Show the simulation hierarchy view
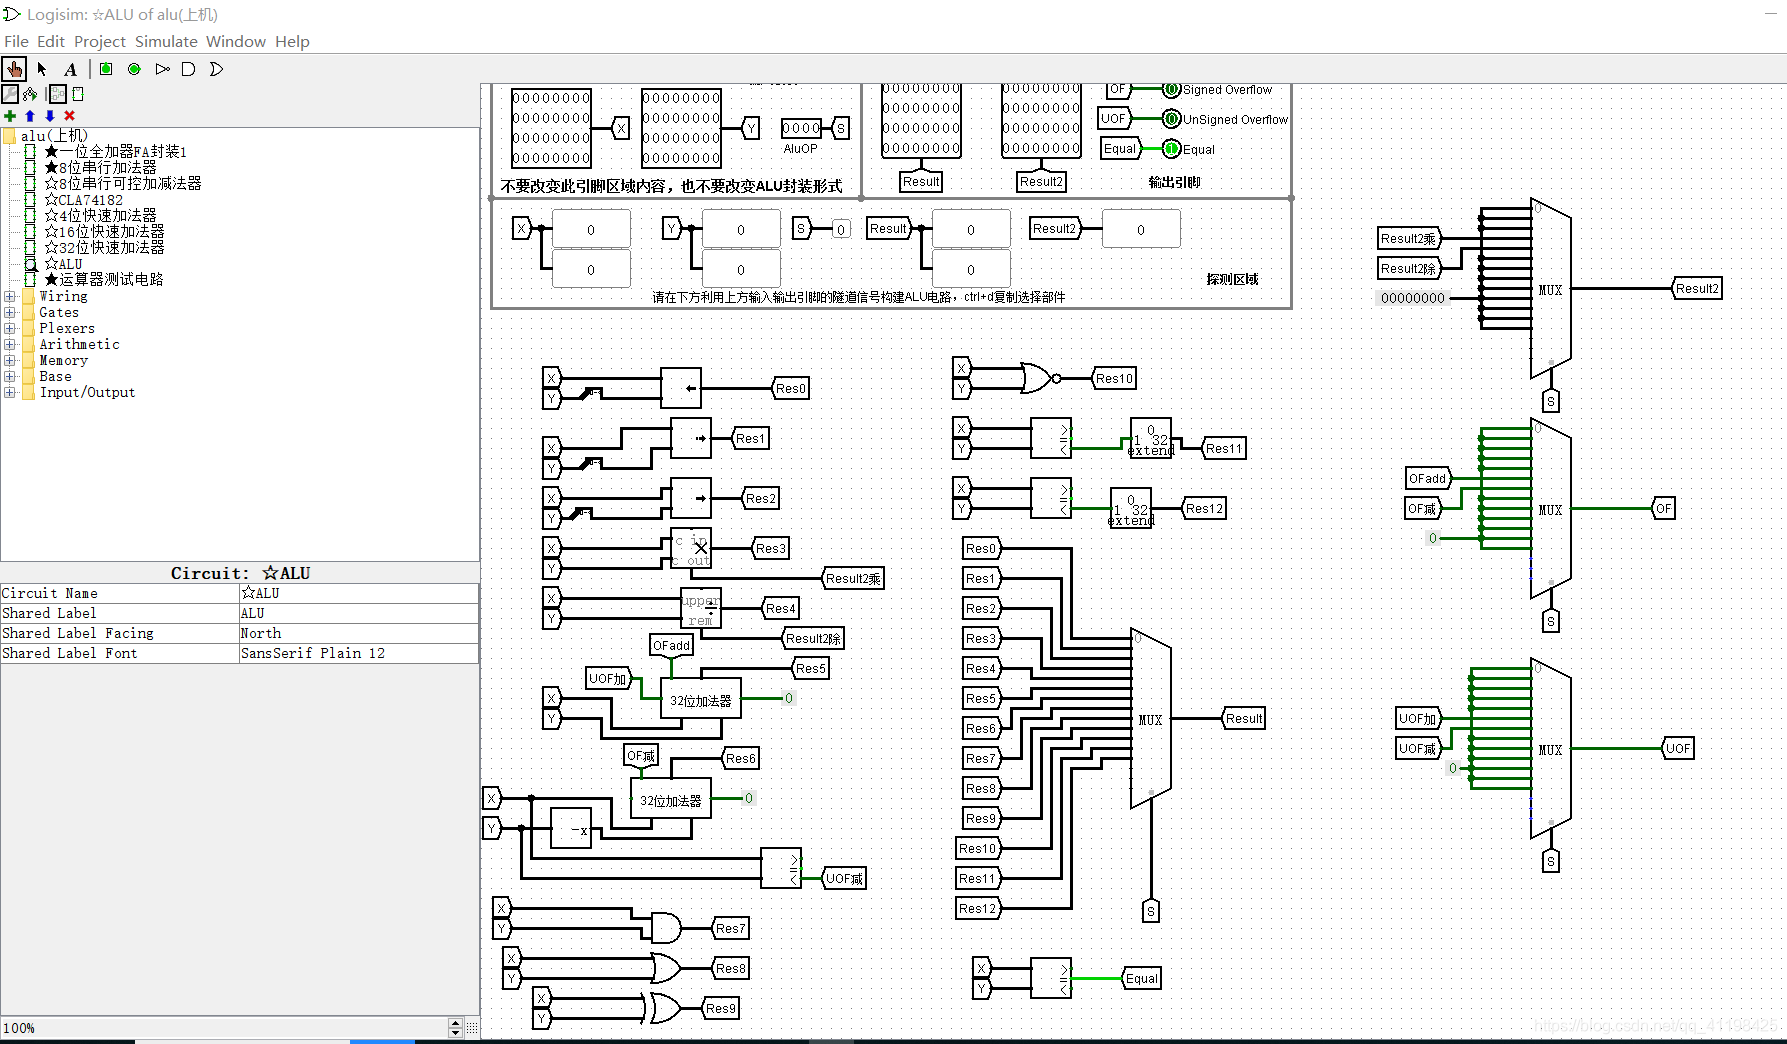Image resolution: width=1787 pixels, height=1044 pixels. (x=31, y=94)
